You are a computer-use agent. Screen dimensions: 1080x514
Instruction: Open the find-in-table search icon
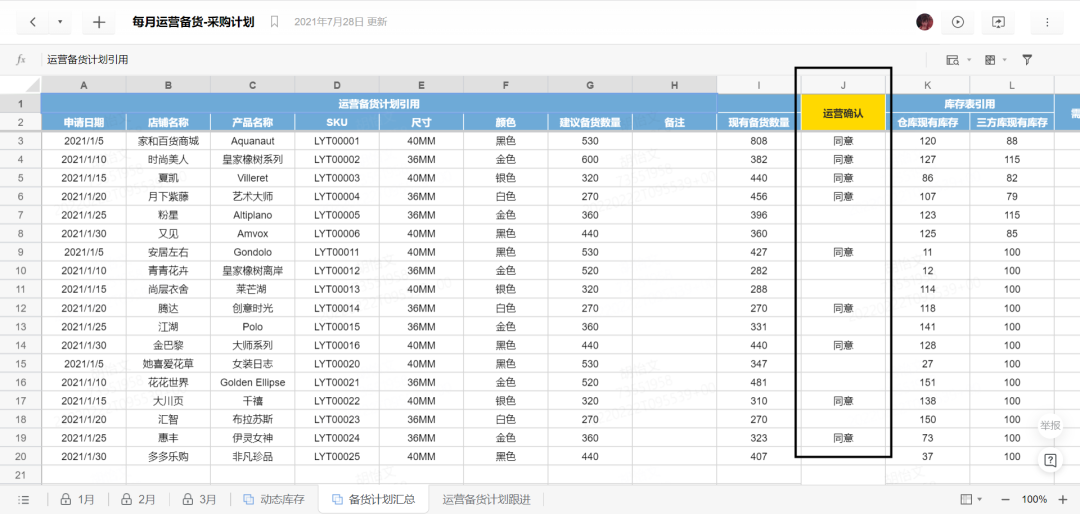(x=953, y=60)
